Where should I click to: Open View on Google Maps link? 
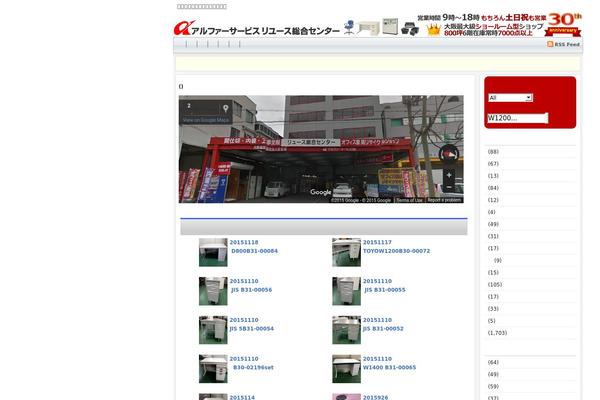pos(206,120)
